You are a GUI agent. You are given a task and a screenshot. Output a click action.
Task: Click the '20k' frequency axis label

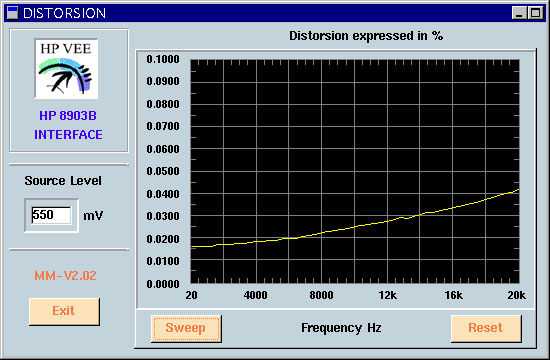[x=516, y=295]
